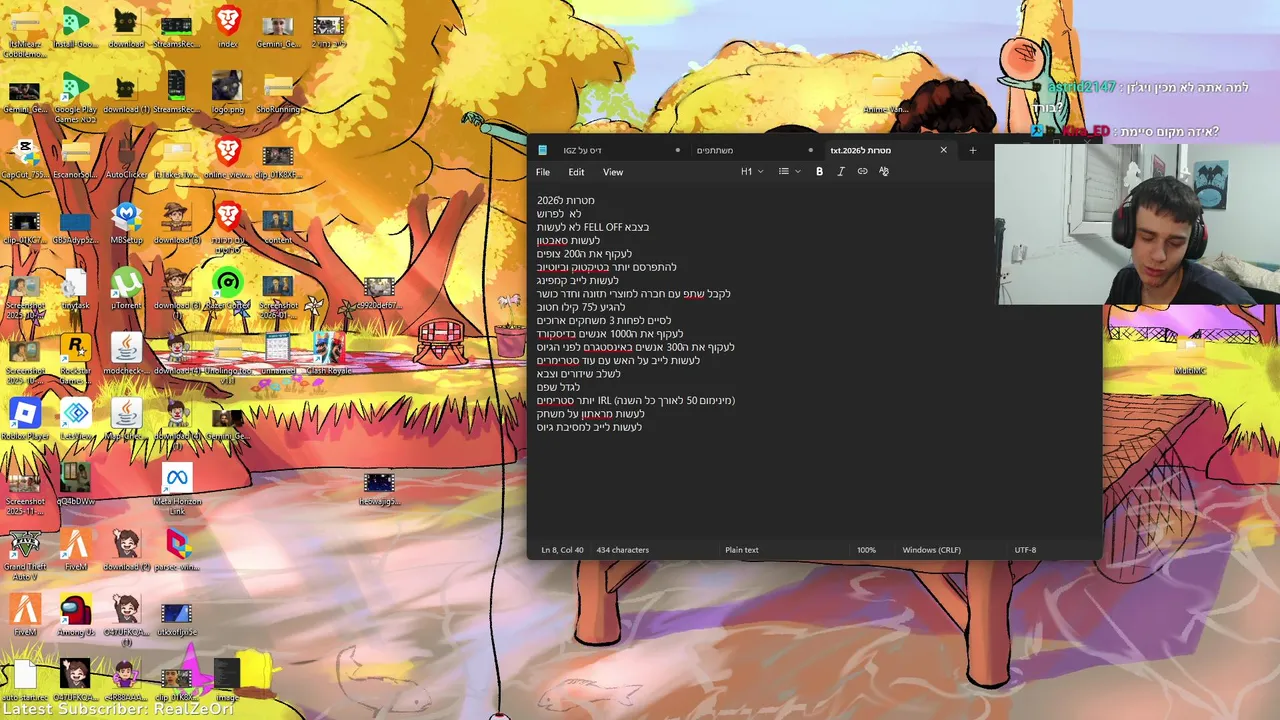
Task: Select the Razer Cortex desktop shortcut
Action: (228, 290)
